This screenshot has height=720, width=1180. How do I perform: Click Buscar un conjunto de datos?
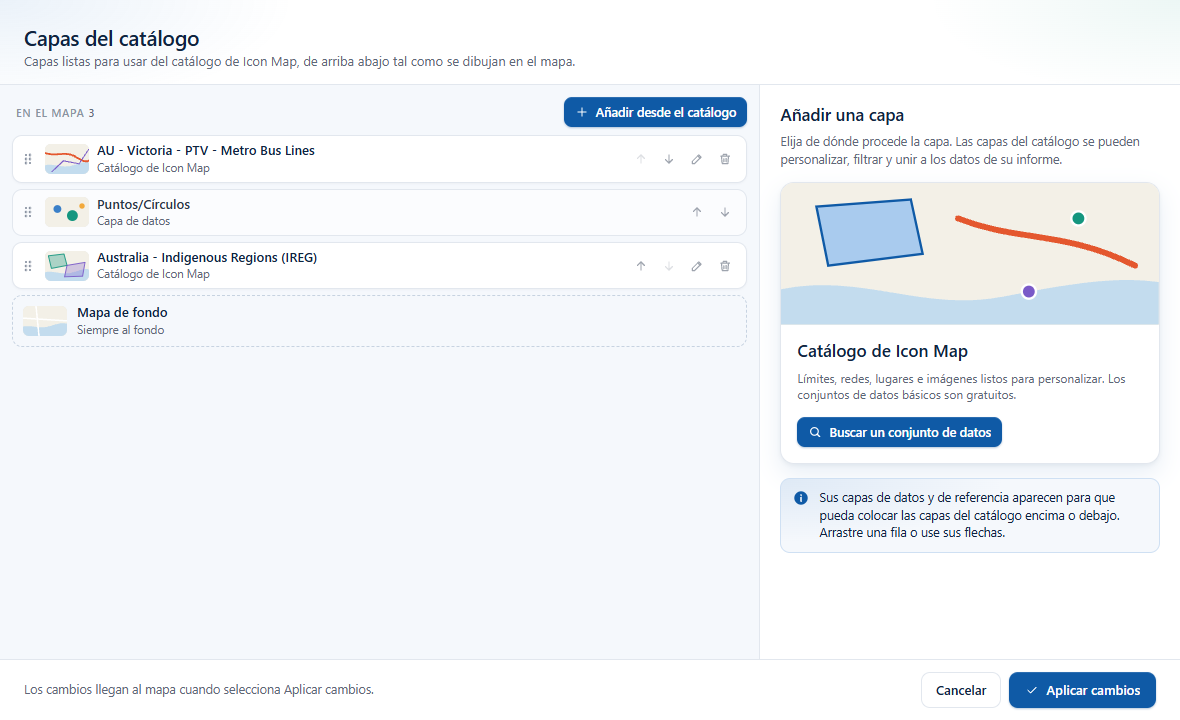coord(899,433)
